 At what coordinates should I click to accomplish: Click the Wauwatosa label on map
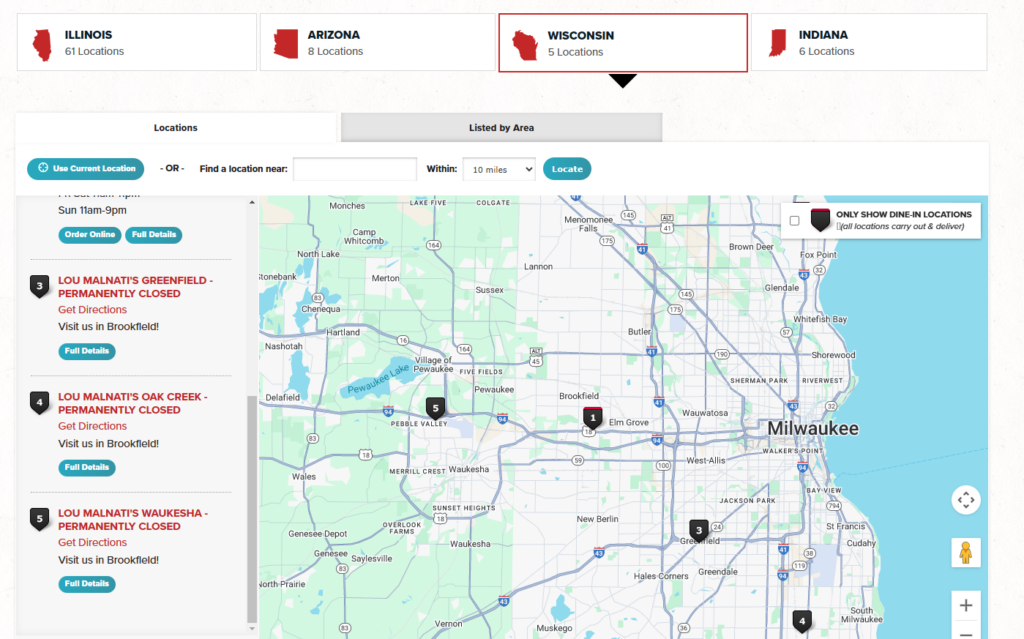click(x=705, y=413)
